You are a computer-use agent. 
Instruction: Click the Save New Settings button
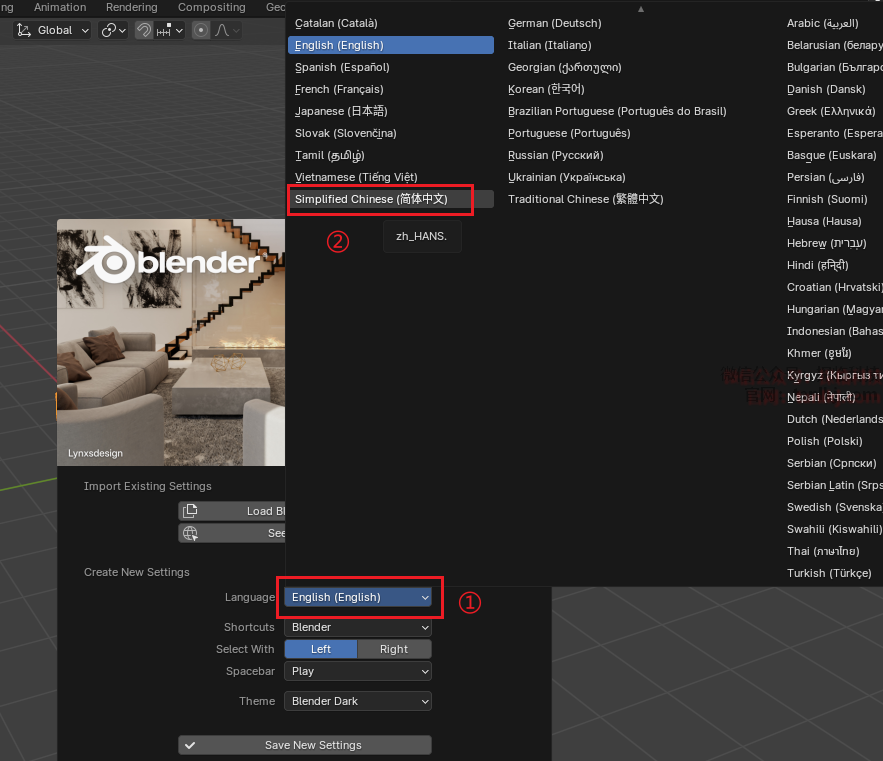tap(305, 745)
